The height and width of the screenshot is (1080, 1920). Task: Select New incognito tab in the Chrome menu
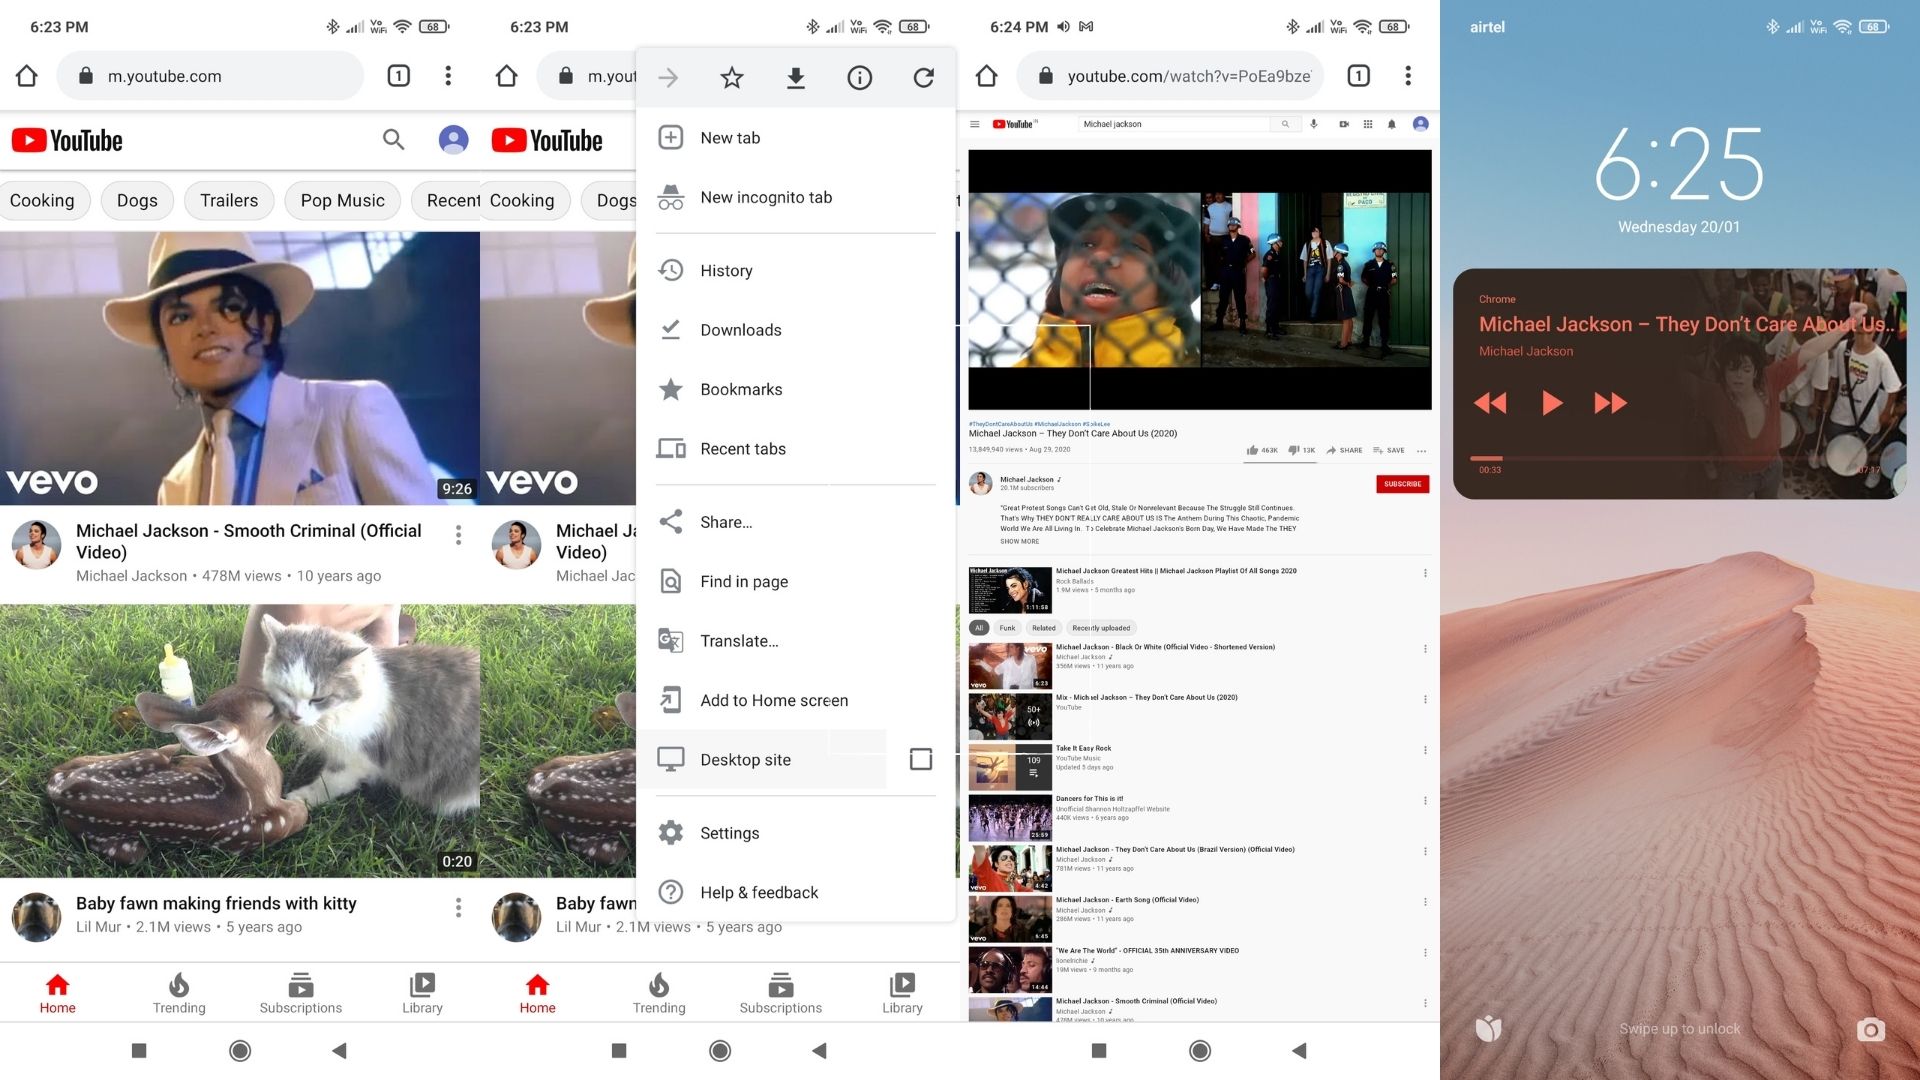796,198
